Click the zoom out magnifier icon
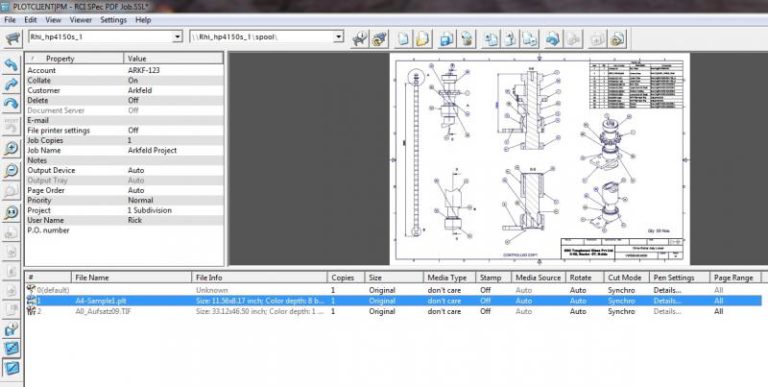This screenshot has width=768, height=387. click(x=11, y=170)
